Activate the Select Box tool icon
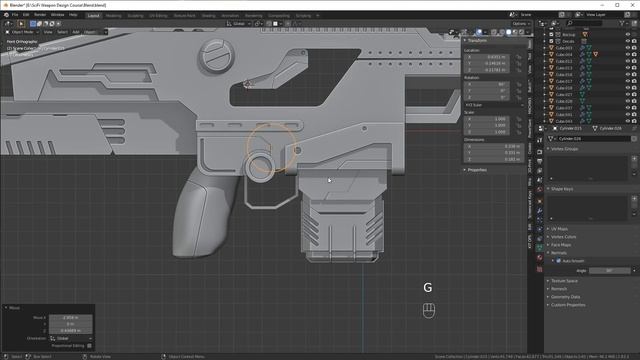 21,24
